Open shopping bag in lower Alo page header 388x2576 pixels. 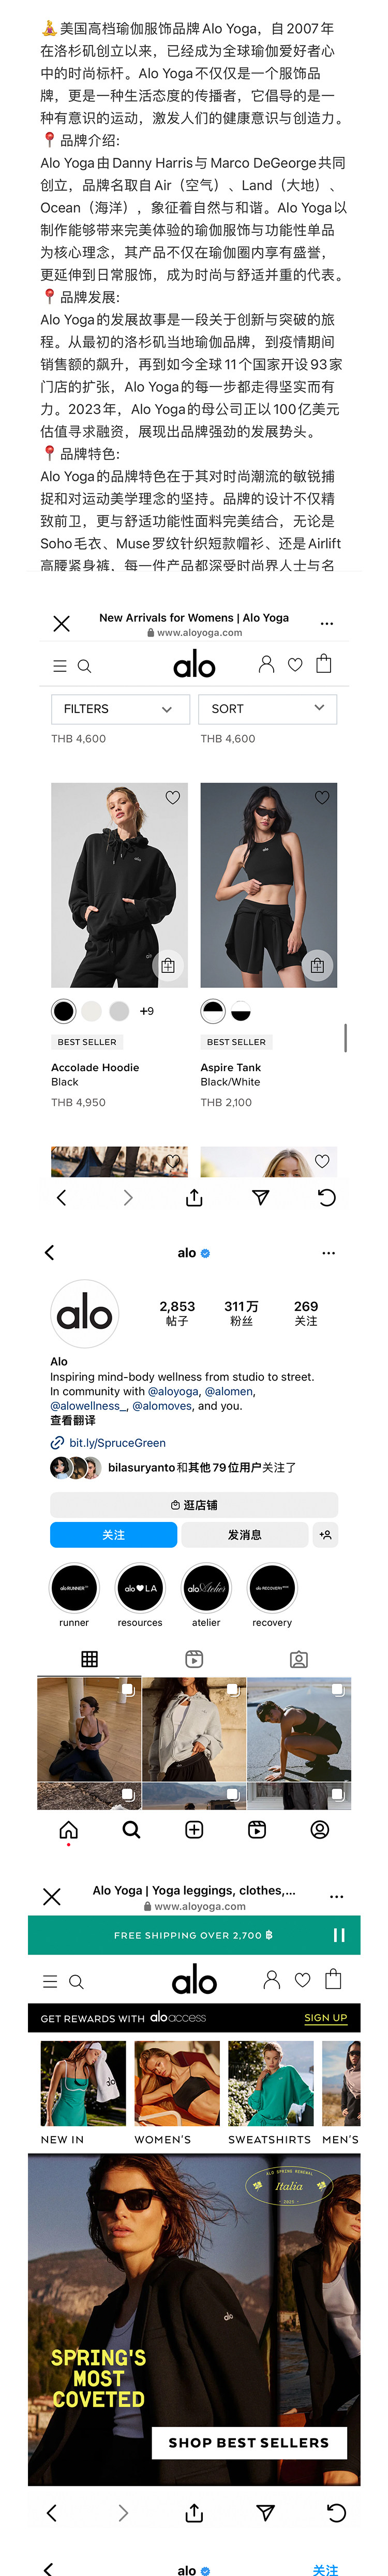[x=334, y=1979]
